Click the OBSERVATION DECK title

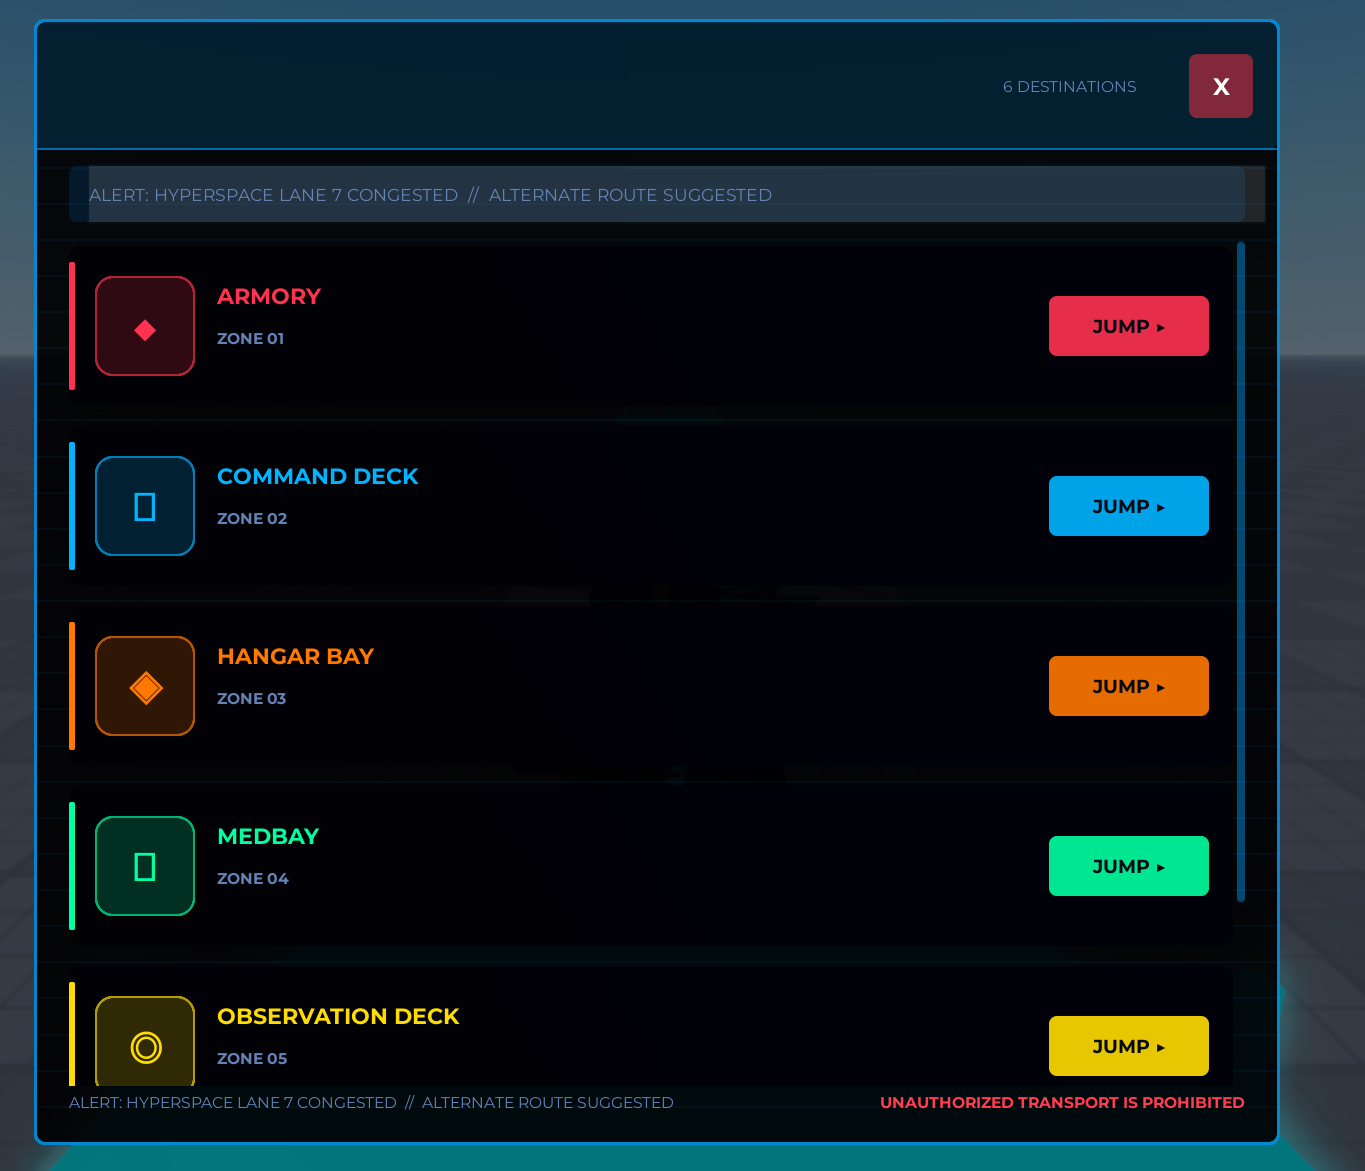point(338,1017)
